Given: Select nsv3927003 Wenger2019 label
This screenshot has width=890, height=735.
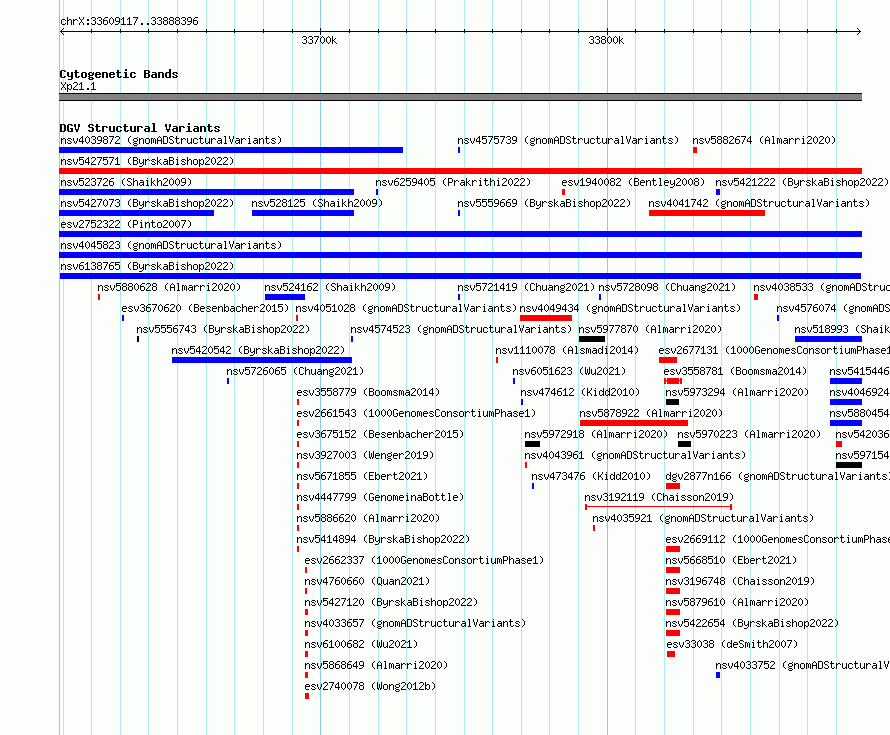Looking at the screenshot, I should 365,455.
